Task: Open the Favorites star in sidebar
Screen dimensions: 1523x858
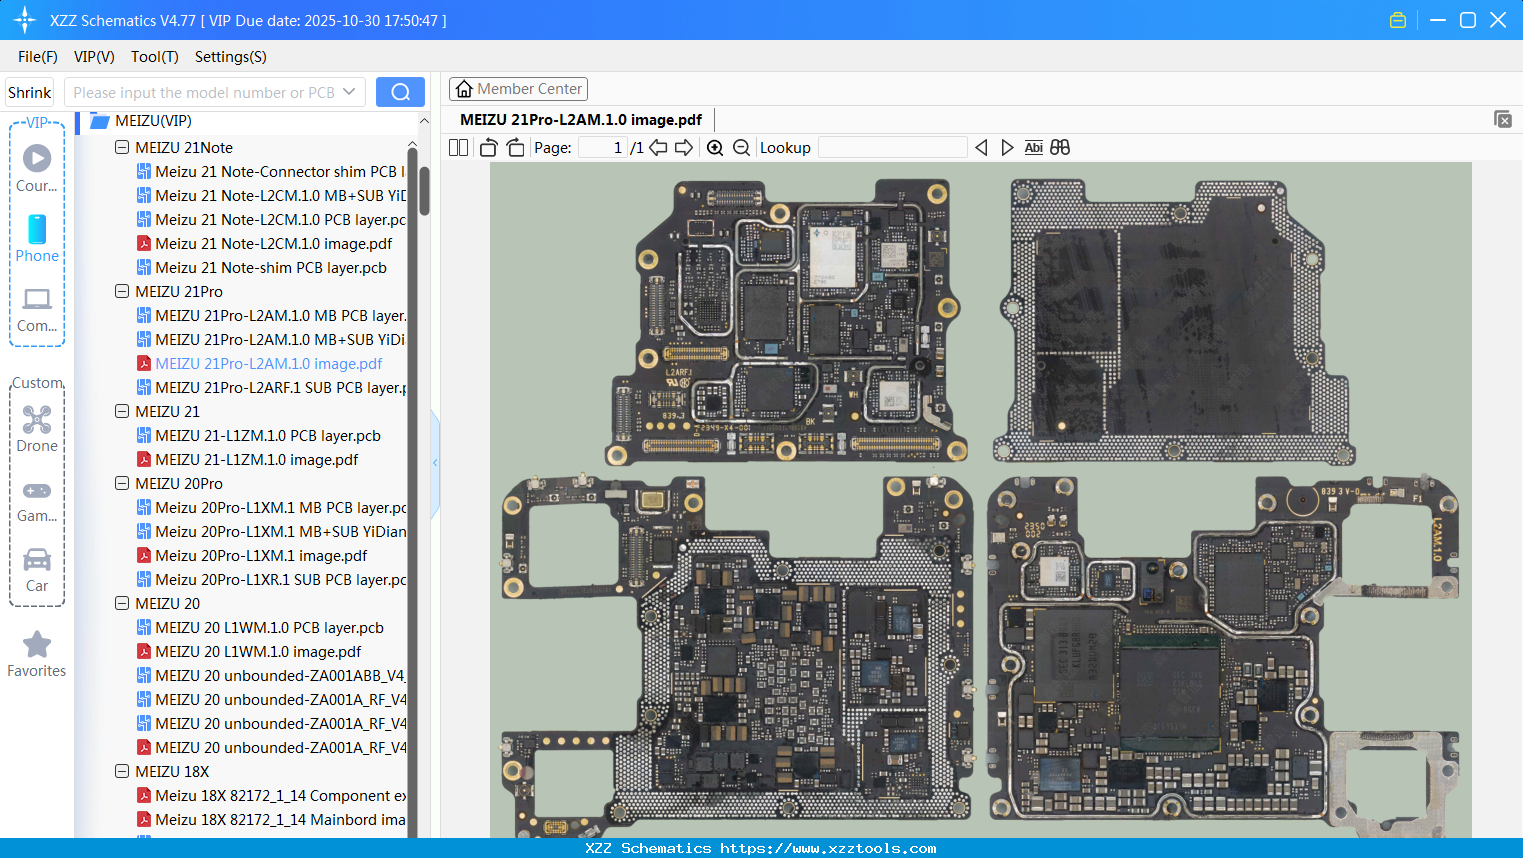Action: click(37, 654)
